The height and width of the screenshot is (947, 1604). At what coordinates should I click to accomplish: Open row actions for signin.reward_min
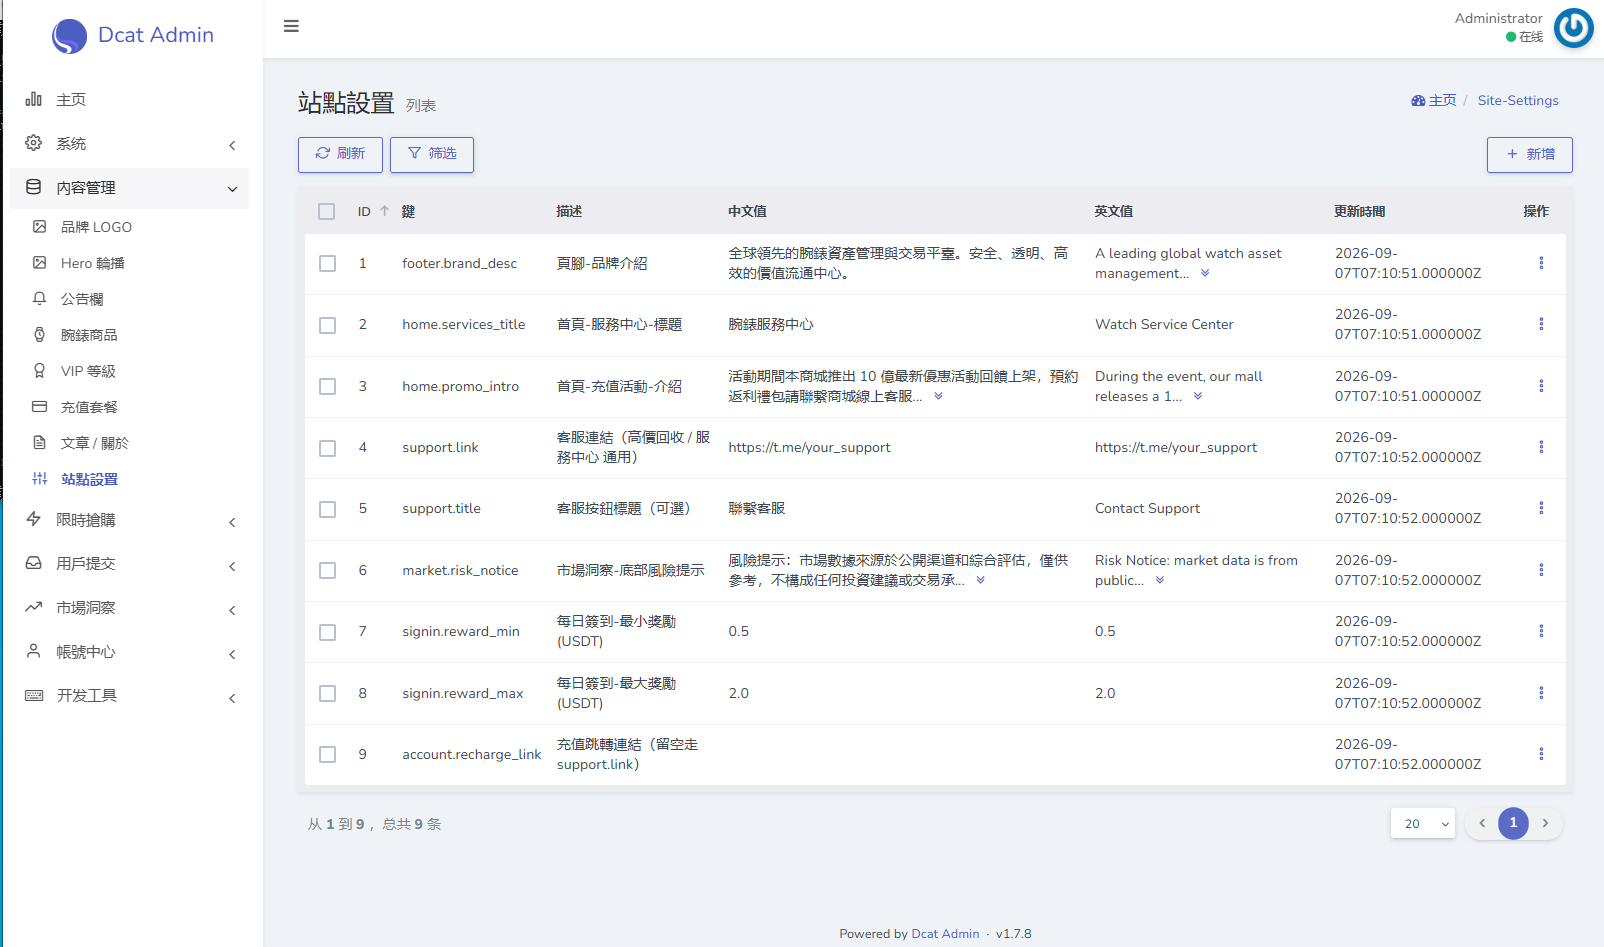pyautogui.click(x=1541, y=631)
